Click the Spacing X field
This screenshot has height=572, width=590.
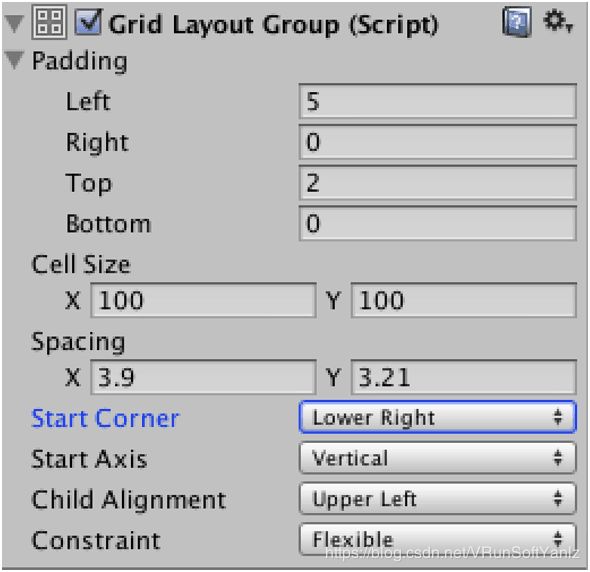click(203, 377)
